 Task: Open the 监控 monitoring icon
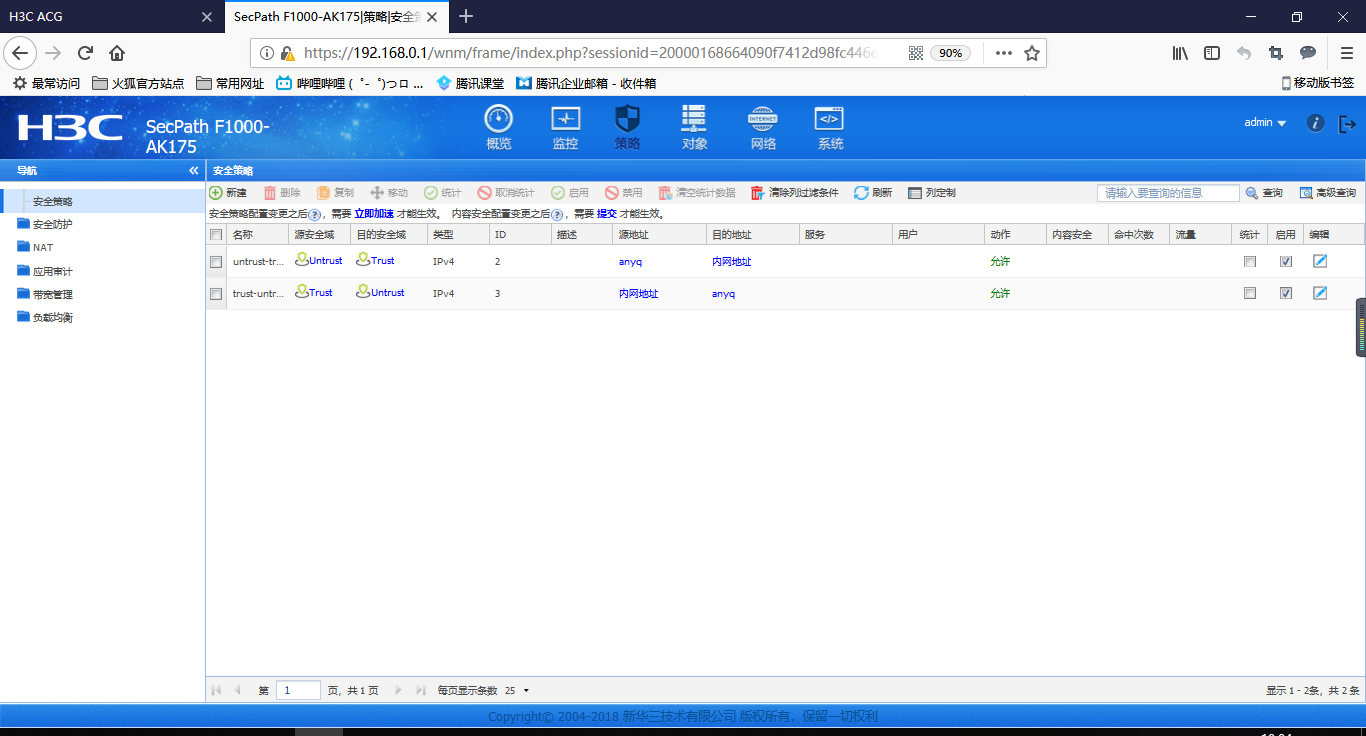point(565,120)
